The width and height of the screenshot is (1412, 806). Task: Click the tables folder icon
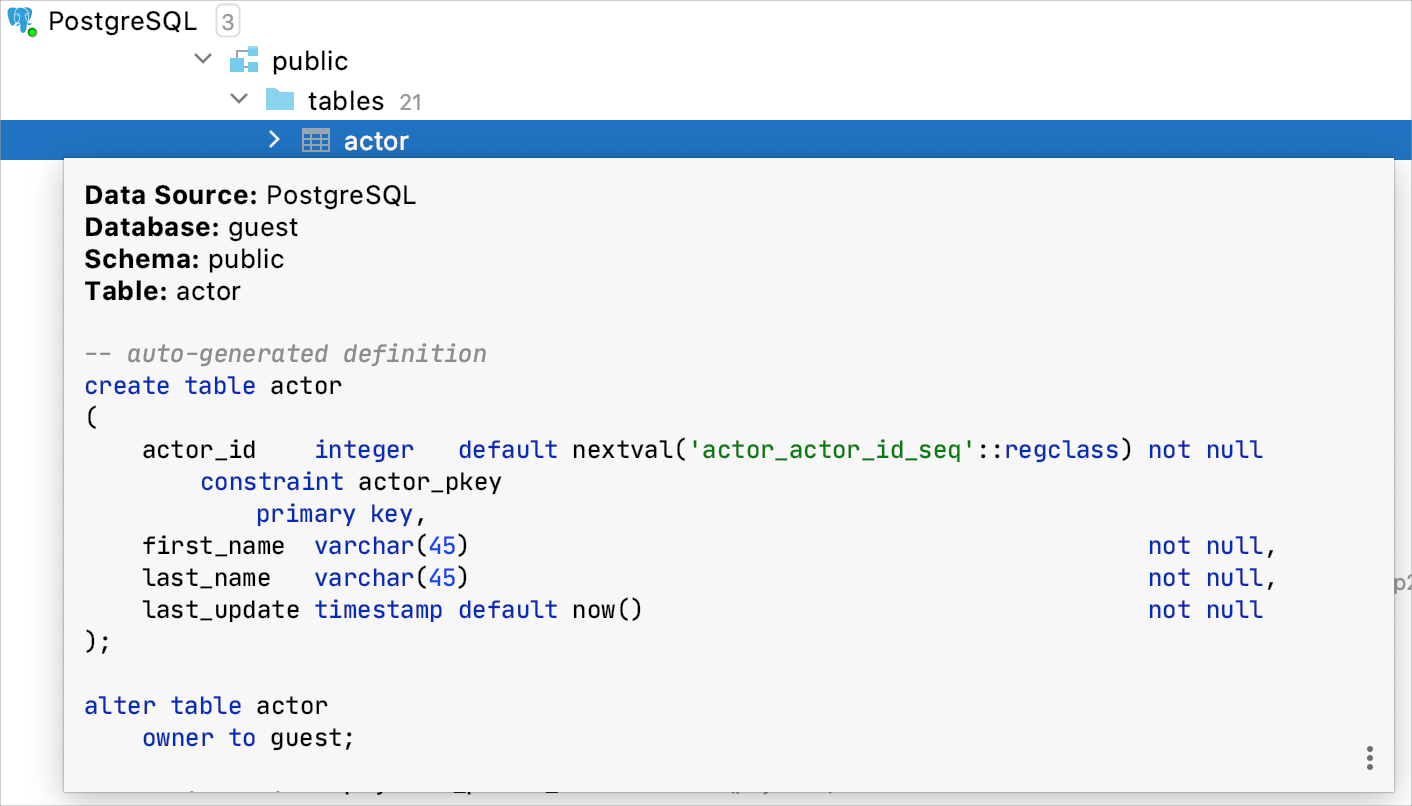click(280, 100)
